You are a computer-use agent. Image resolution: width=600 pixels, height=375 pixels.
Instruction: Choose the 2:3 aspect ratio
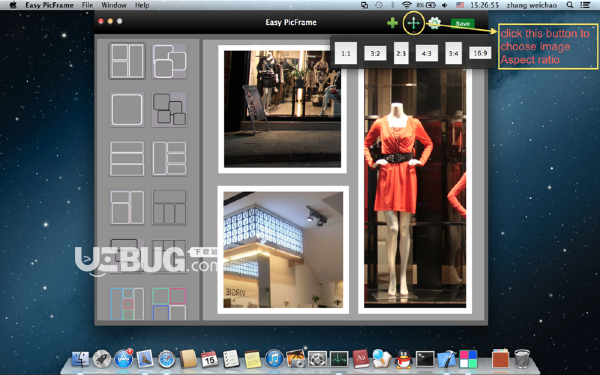pos(401,53)
